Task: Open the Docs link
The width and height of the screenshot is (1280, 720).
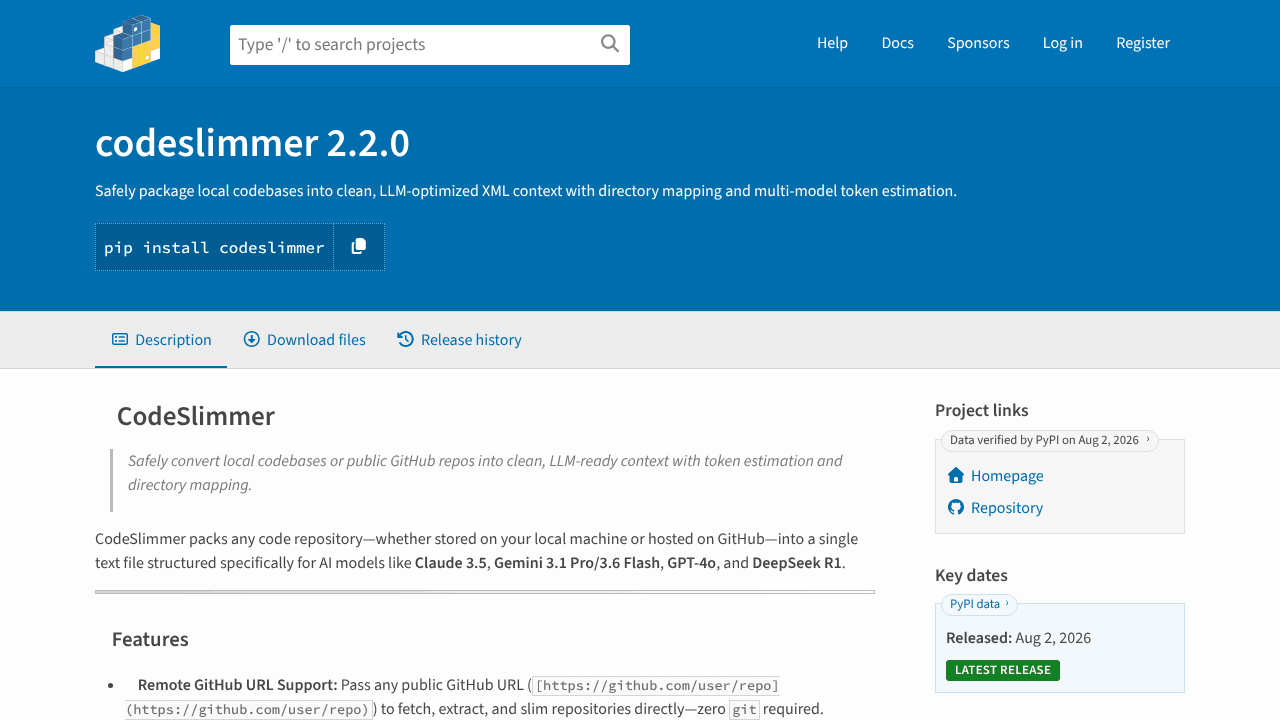Action: click(898, 43)
